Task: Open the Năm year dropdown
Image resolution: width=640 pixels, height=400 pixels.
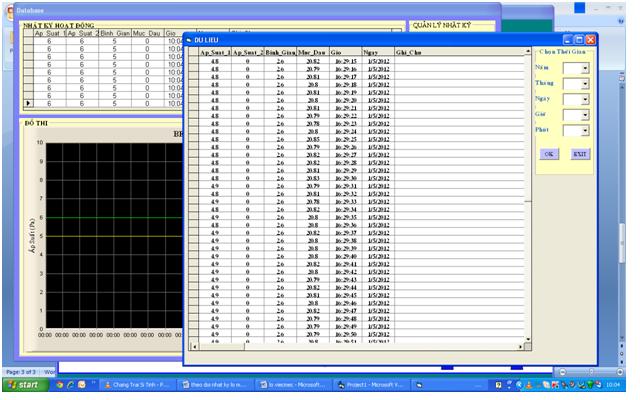Action: [584, 69]
